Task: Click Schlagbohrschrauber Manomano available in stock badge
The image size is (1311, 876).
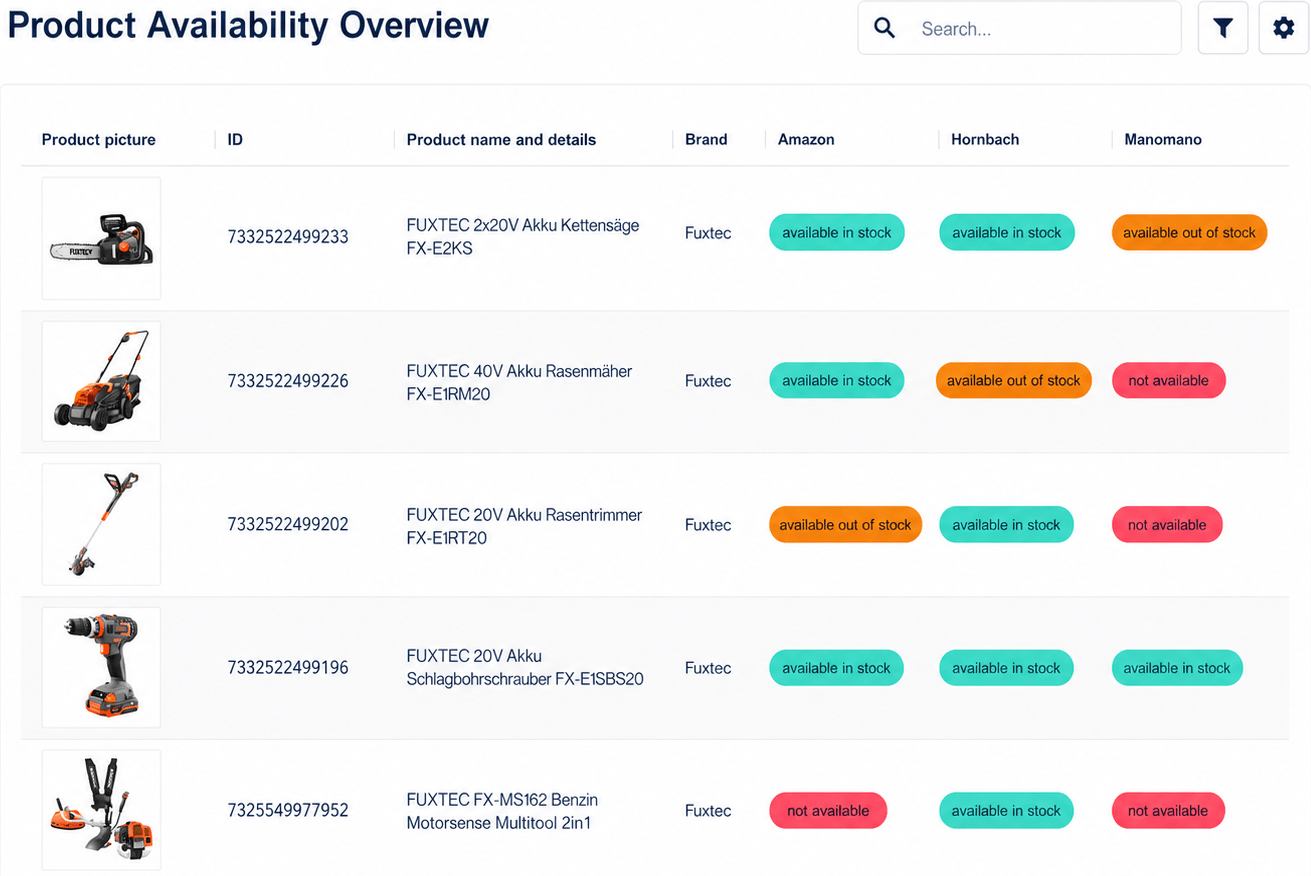Action: [x=1177, y=668]
